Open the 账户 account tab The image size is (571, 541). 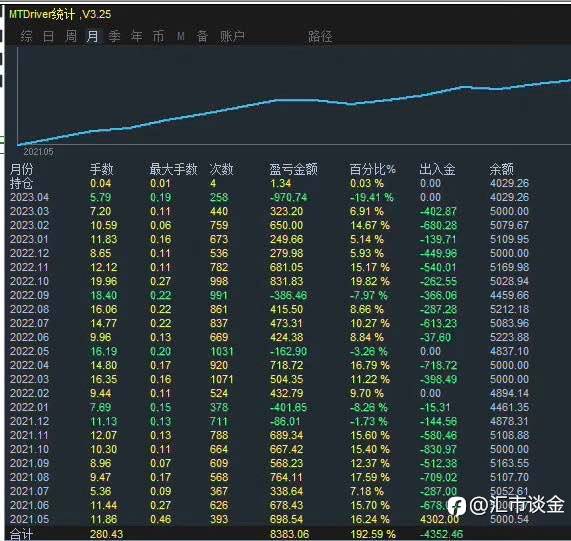pos(232,36)
